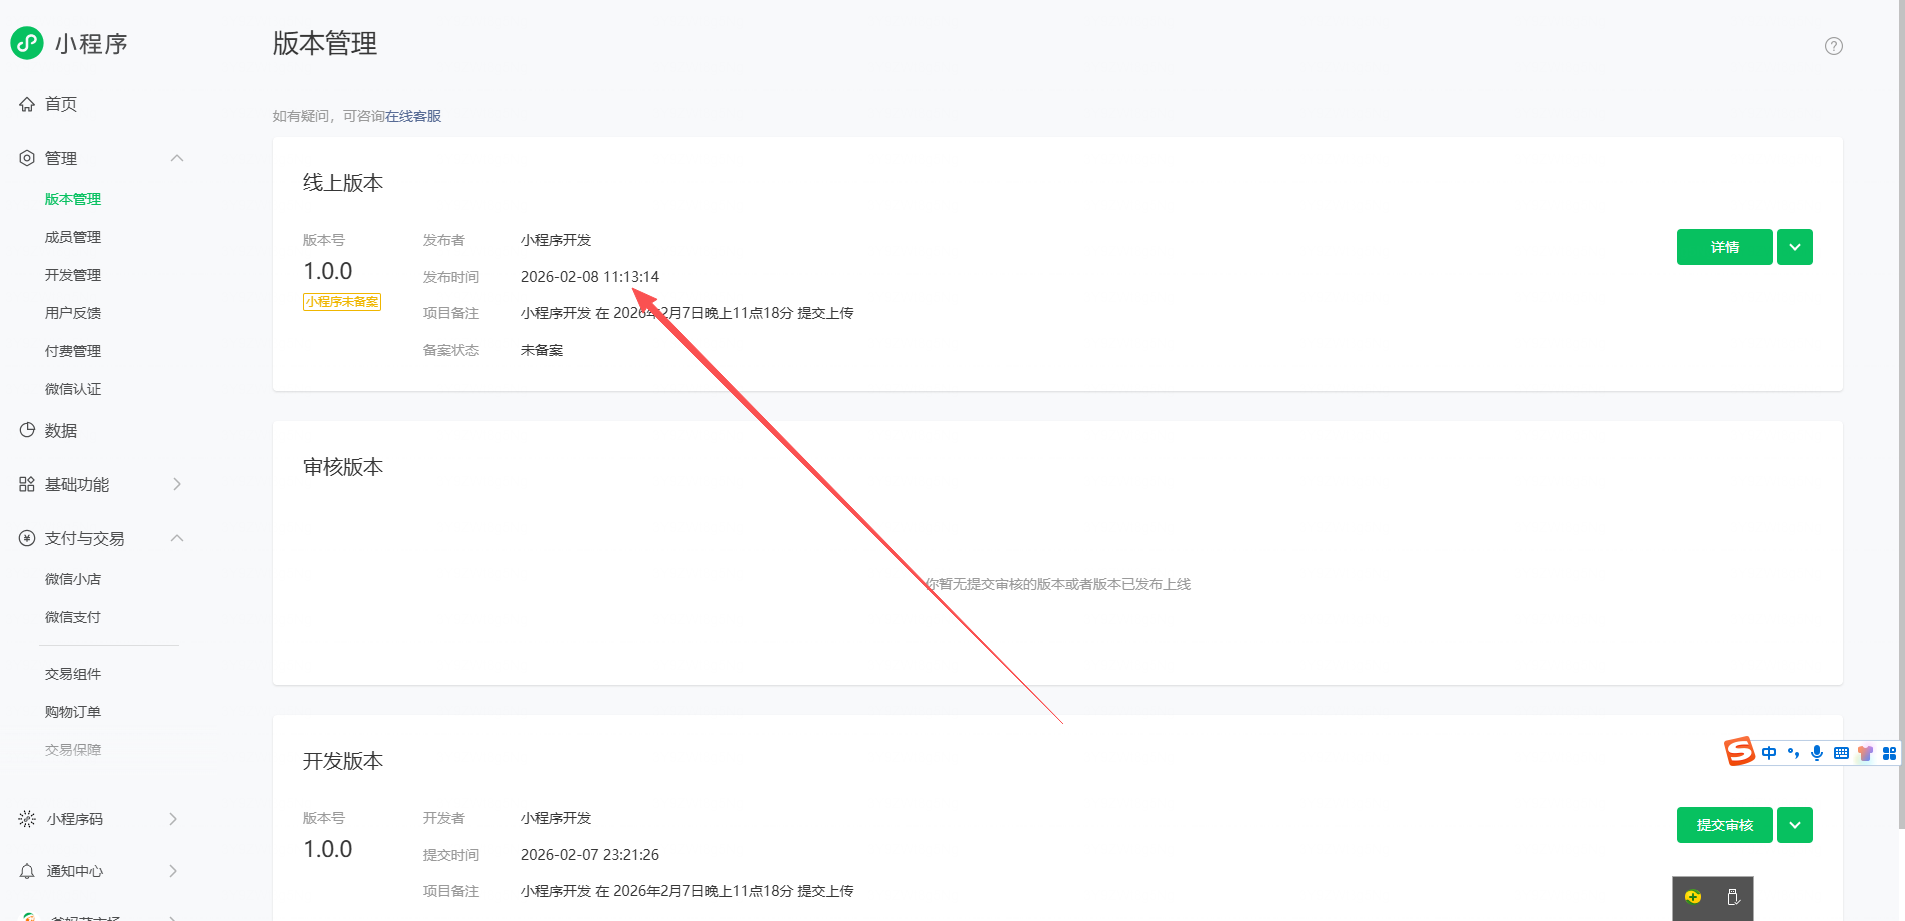Open dropdown next to 详情 button
Image resolution: width=1905 pixels, height=921 pixels.
click(1795, 247)
